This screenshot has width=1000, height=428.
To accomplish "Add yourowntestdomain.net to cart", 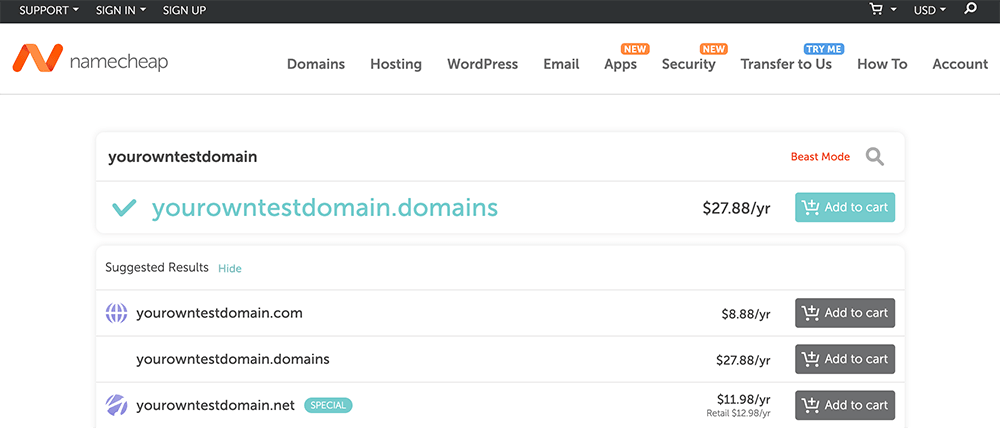I will pyautogui.click(x=845, y=405).
